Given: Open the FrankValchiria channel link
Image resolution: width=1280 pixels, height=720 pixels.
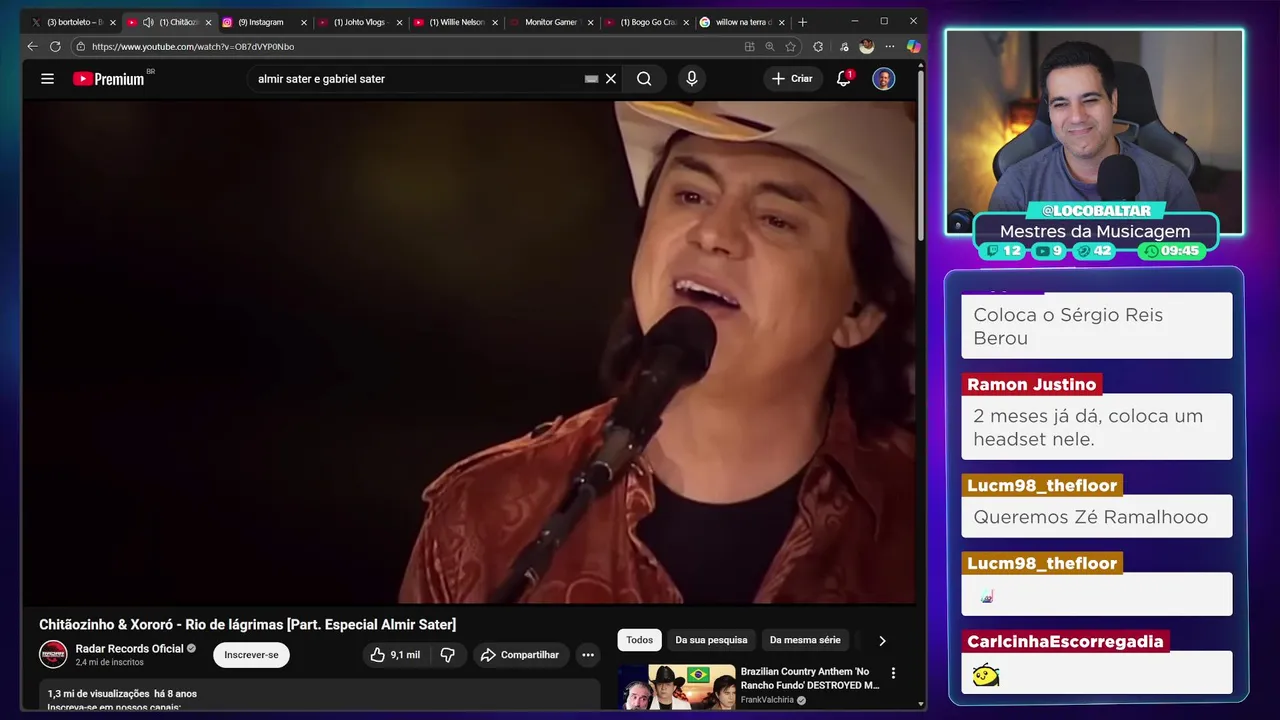Looking at the screenshot, I should pos(767,700).
